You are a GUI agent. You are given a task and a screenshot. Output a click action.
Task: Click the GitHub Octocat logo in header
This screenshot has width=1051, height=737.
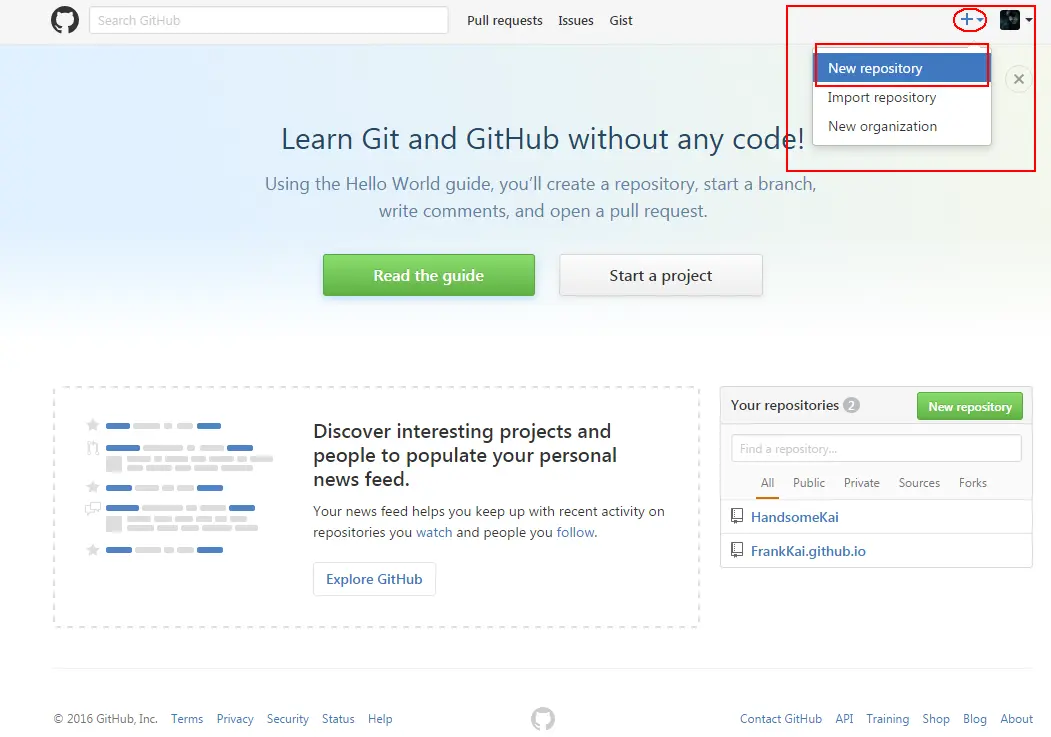click(65, 20)
